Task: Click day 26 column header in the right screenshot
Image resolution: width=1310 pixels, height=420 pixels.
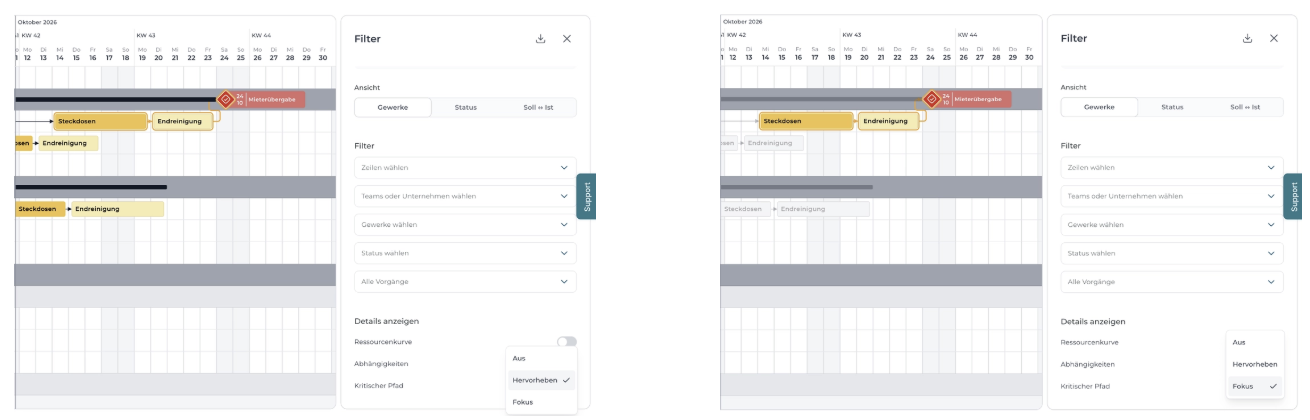Action: coord(963,54)
